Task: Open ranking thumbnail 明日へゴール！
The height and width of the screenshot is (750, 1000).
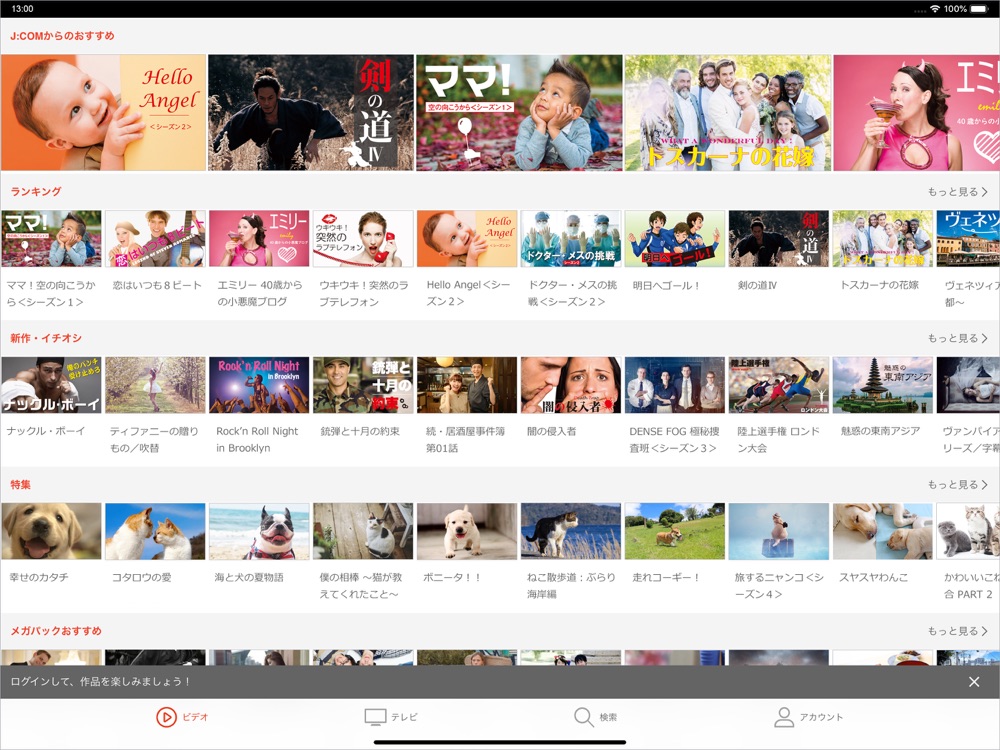Action: tap(675, 239)
